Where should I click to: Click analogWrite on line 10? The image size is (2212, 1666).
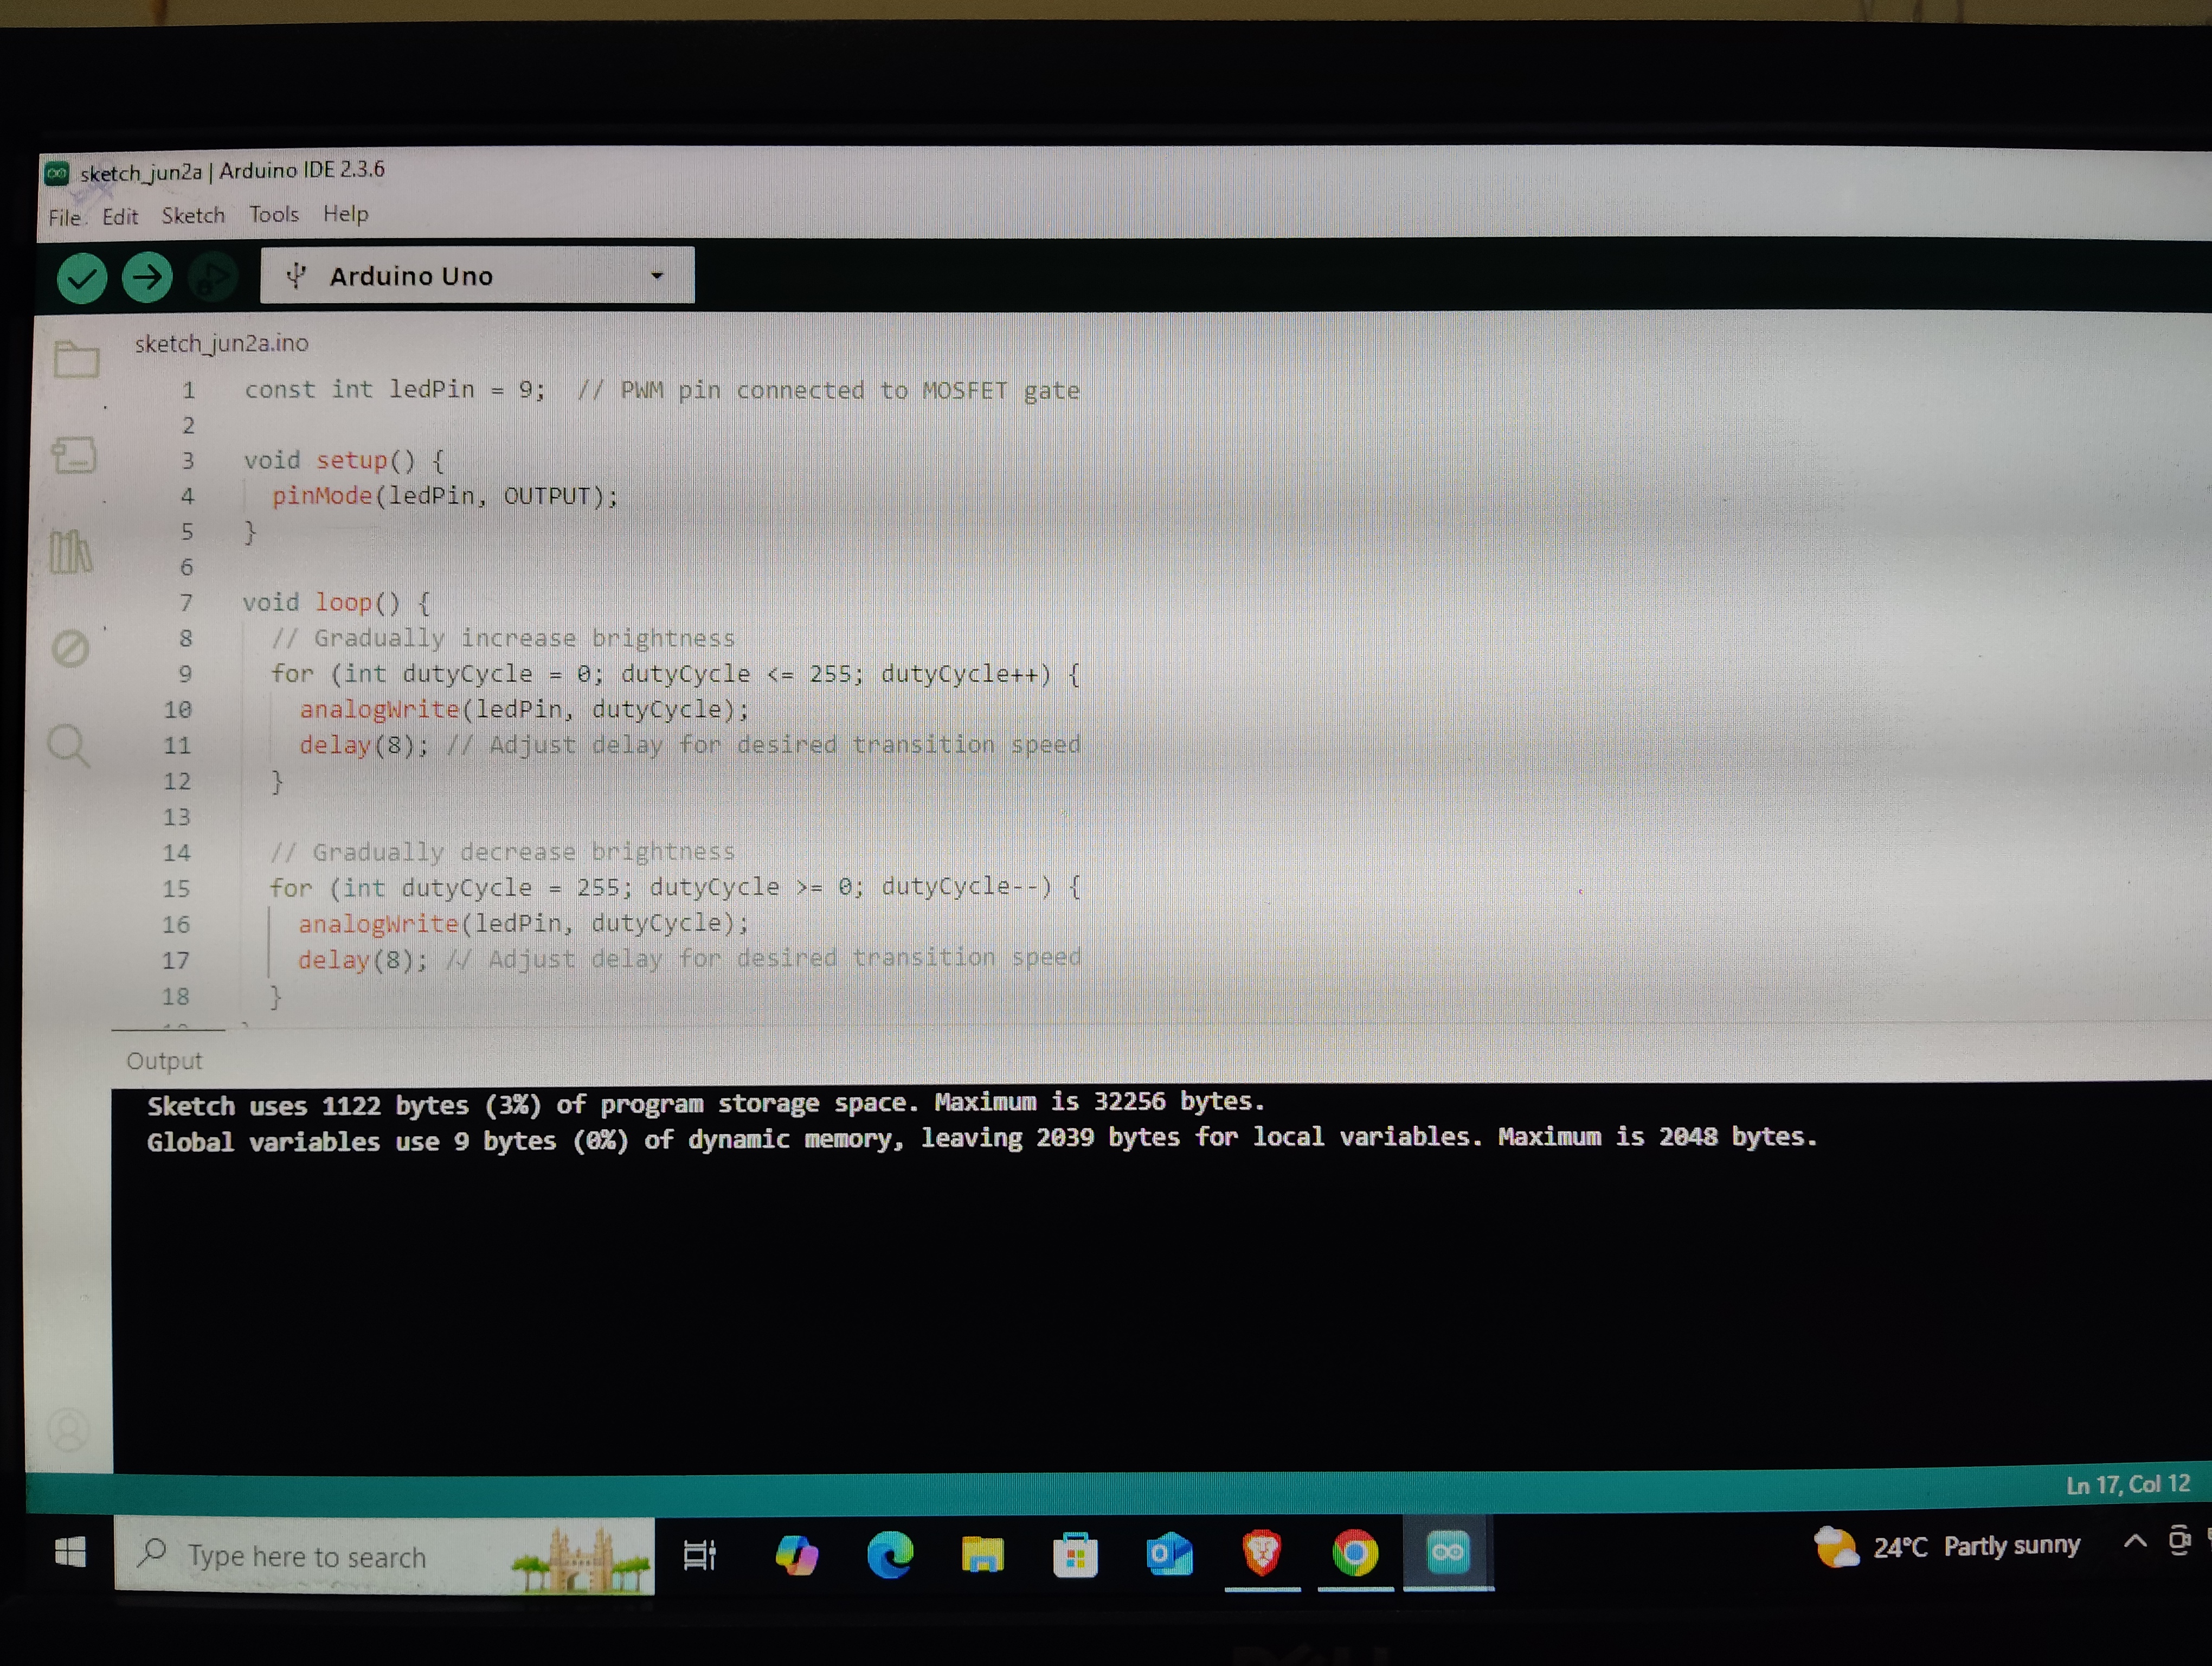[379, 710]
